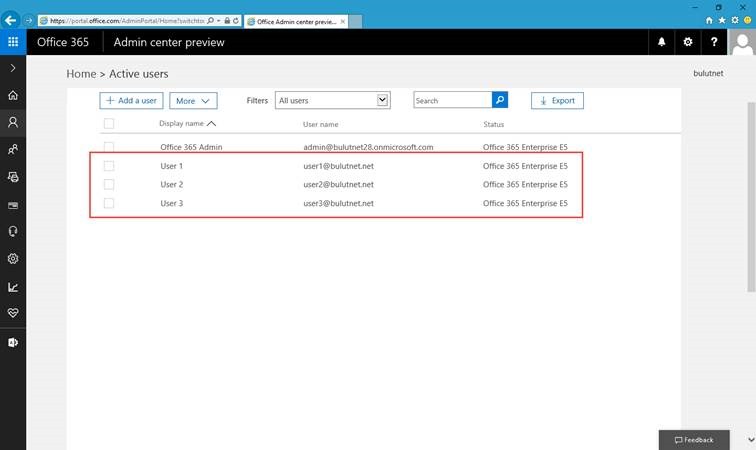Open User 1 display name

[172, 166]
